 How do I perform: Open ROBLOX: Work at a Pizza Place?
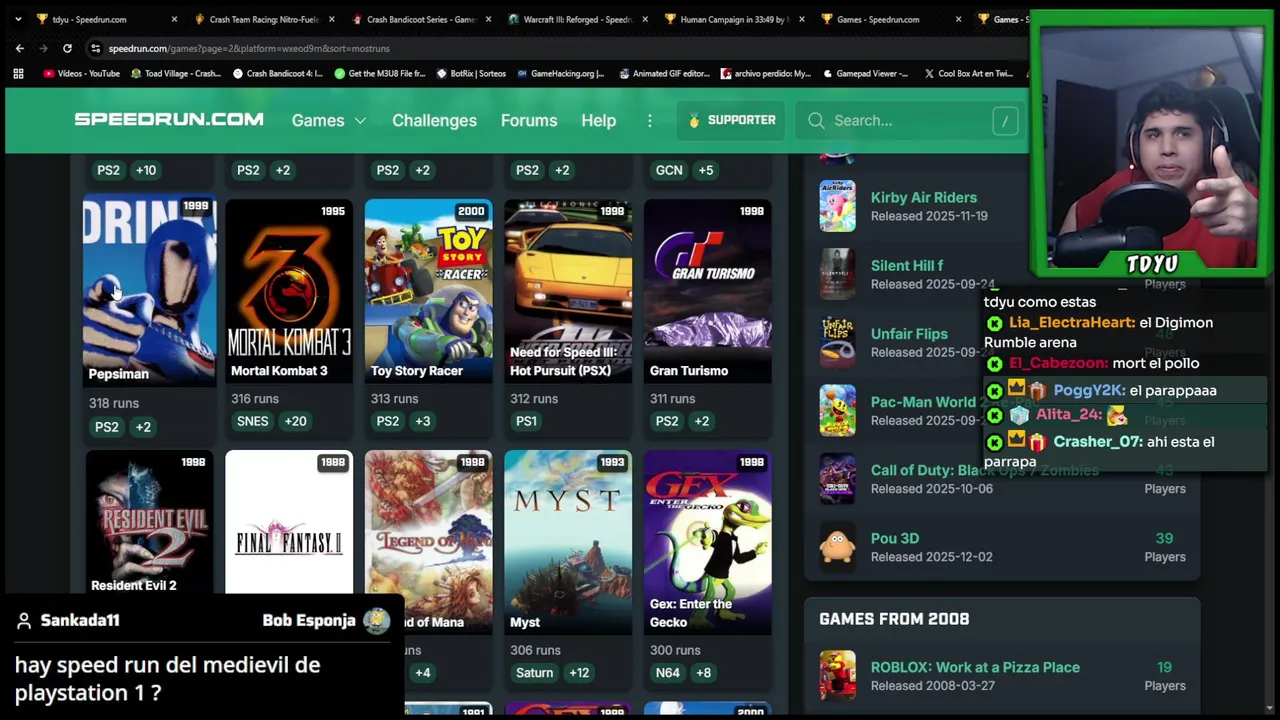point(975,667)
